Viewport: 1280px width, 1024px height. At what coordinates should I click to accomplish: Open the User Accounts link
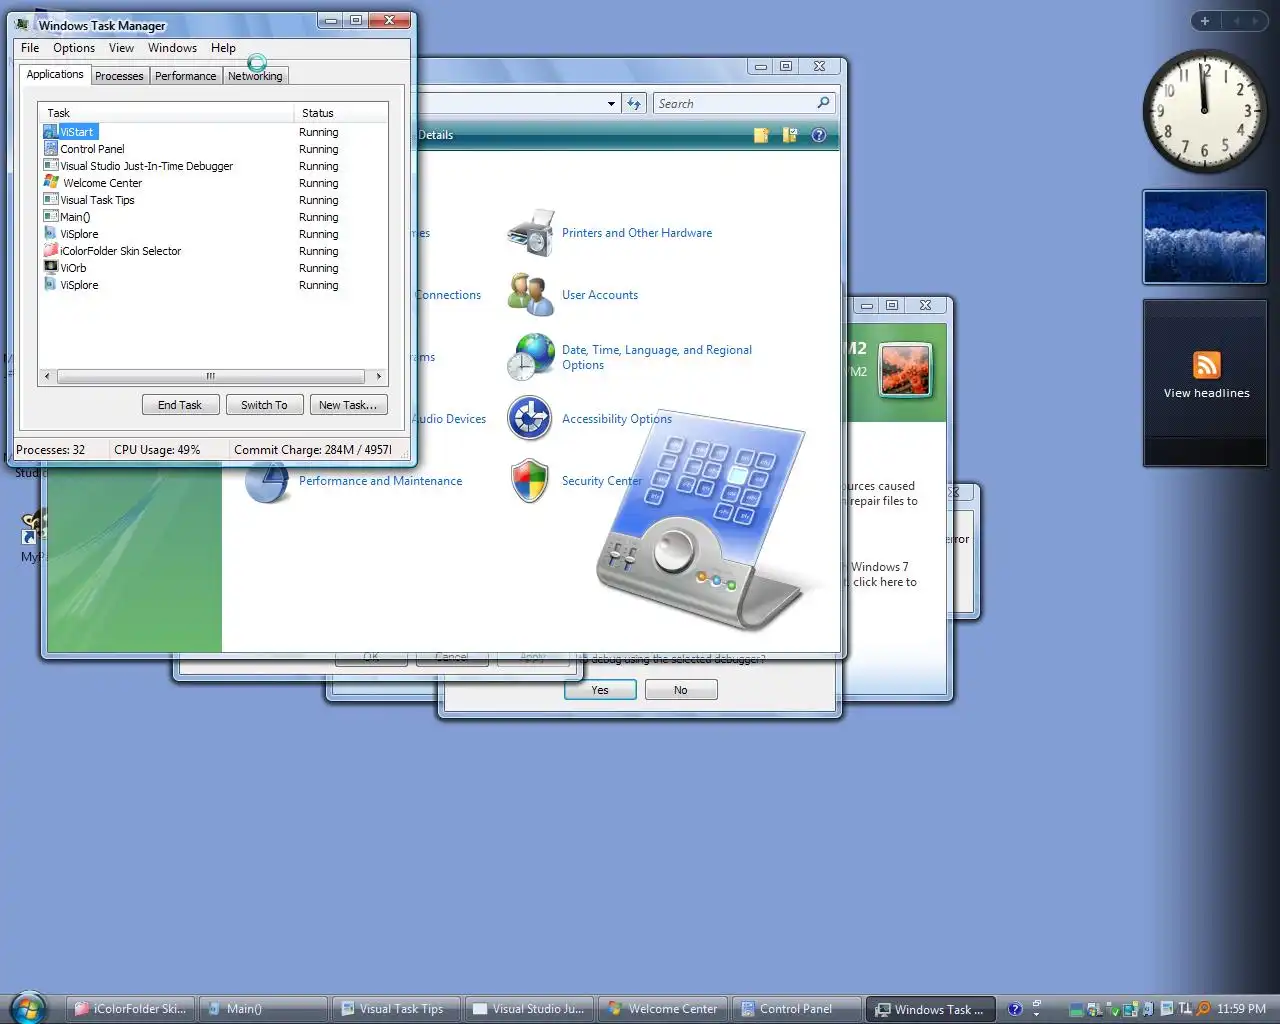[600, 295]
